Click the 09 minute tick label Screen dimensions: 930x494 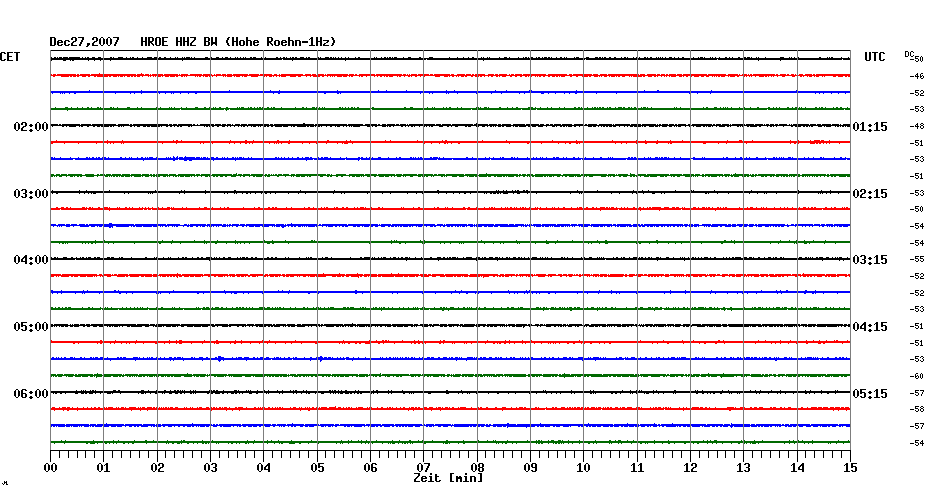click(x=530, y=468)
